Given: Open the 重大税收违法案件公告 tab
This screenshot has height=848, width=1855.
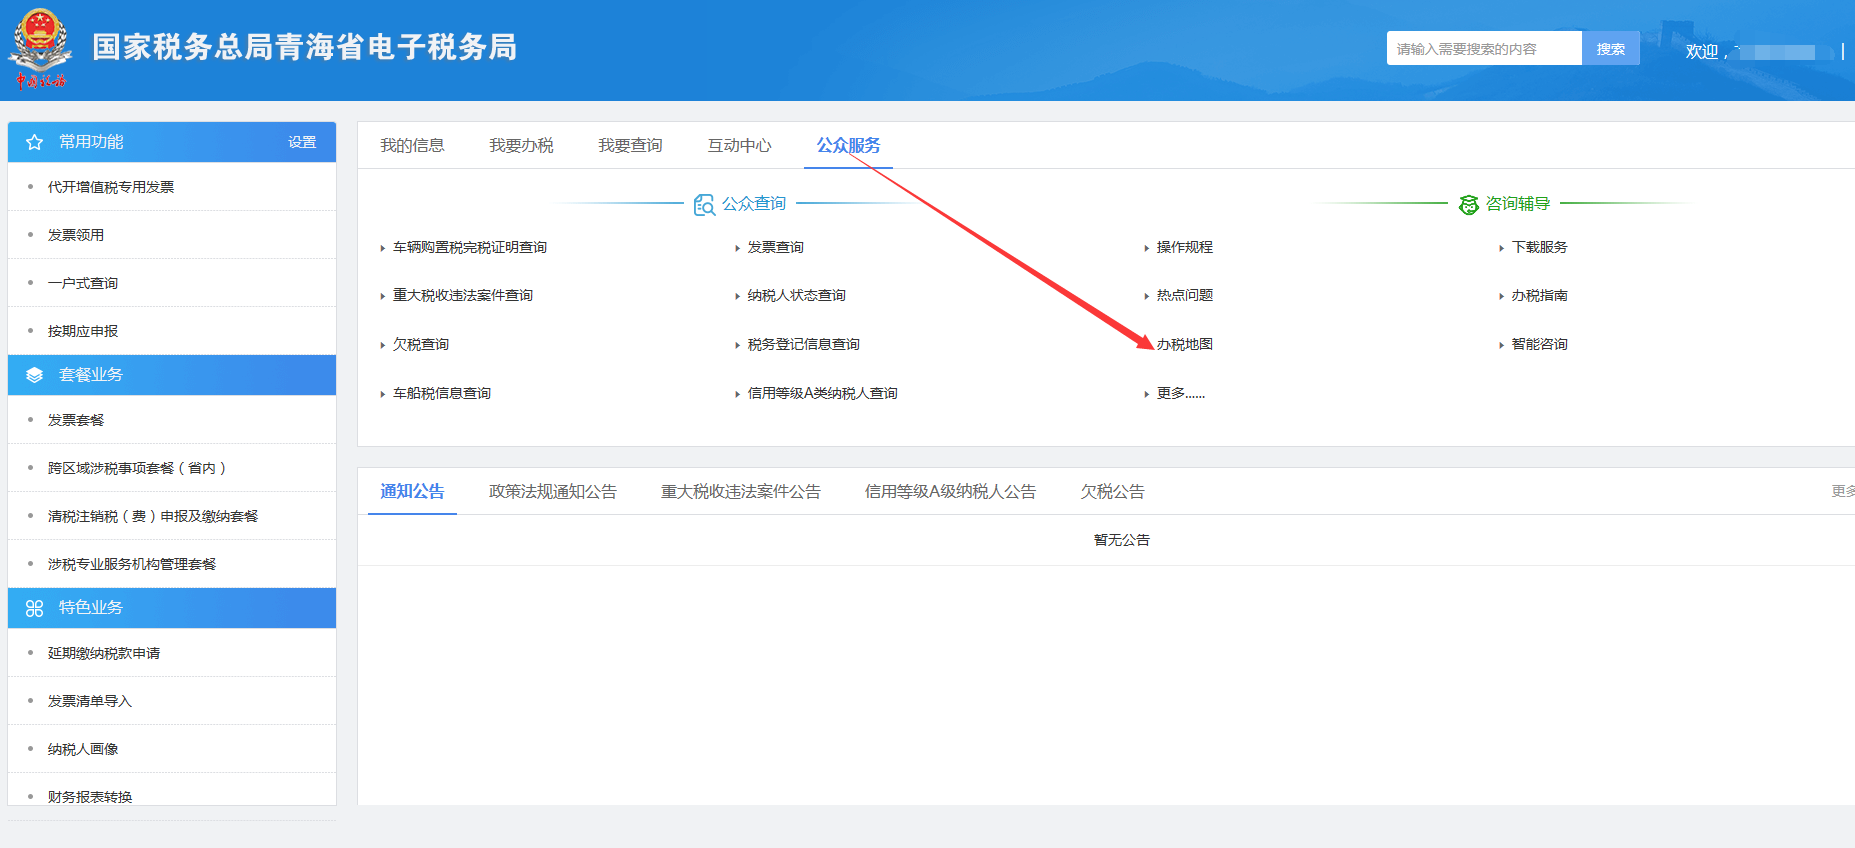Looking at the screenshot, I should point(741,491).
